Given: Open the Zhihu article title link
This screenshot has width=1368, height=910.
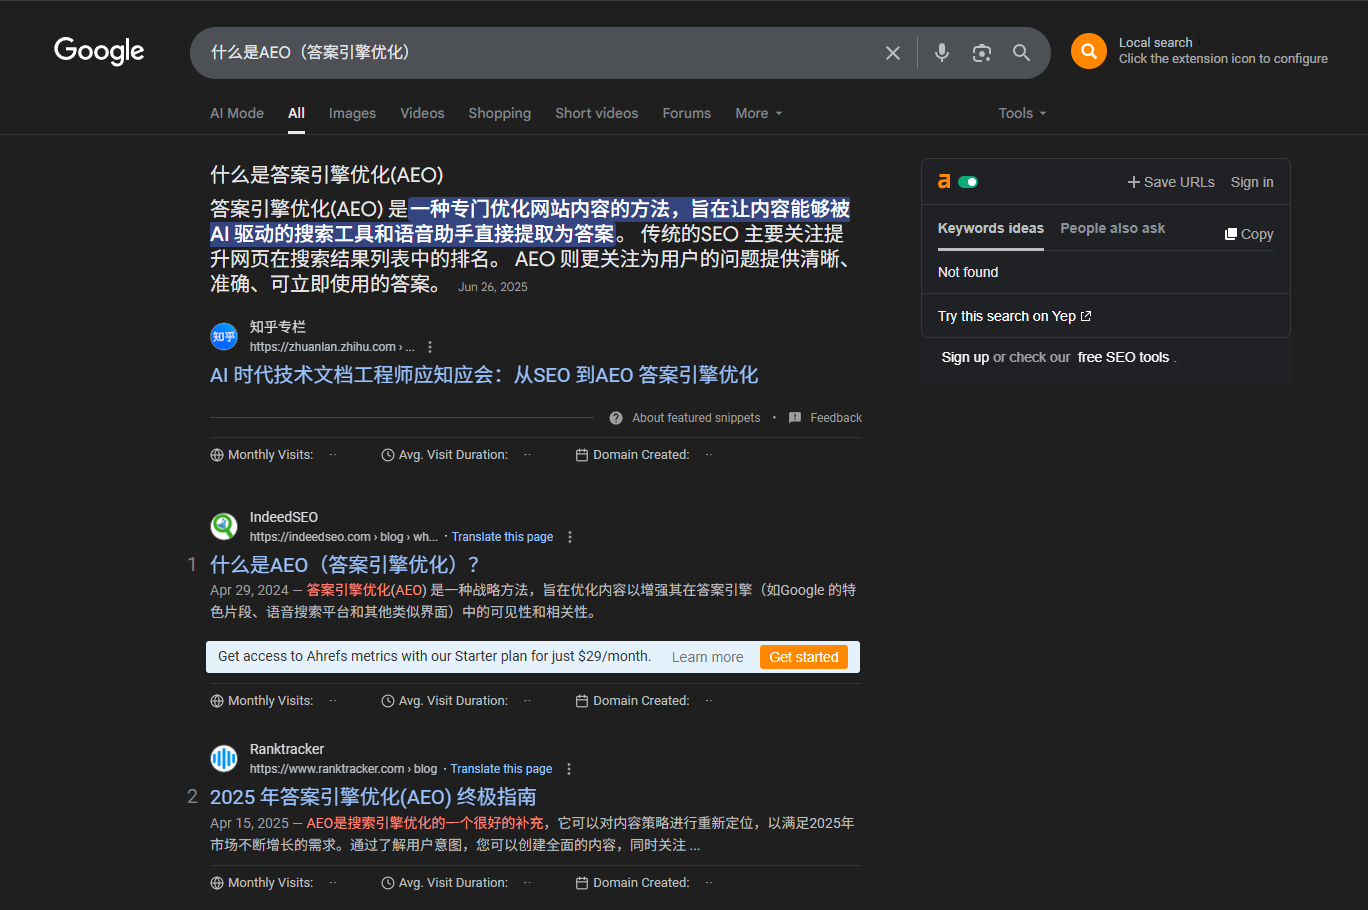Looking at the screenshot, I should coord(484,375).
